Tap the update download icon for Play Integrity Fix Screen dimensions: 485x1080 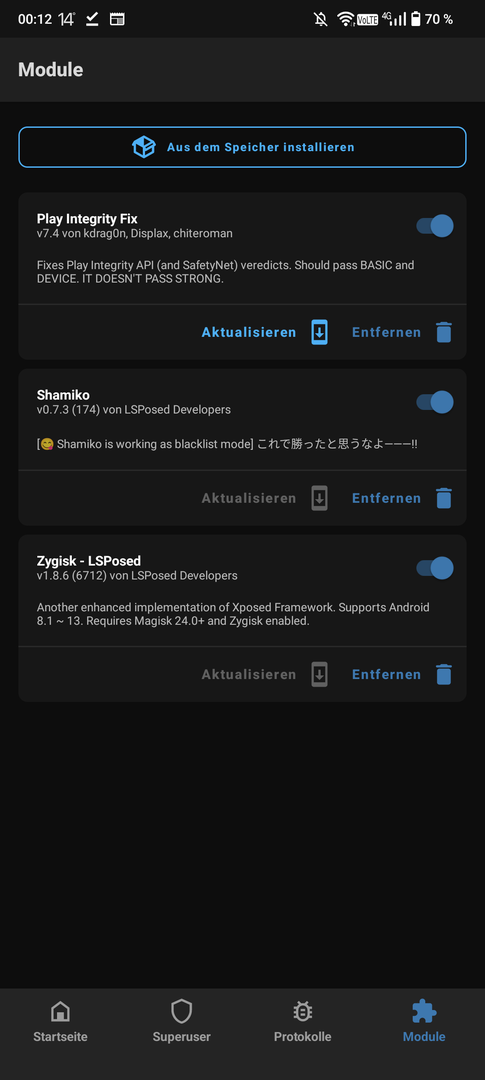319,332
